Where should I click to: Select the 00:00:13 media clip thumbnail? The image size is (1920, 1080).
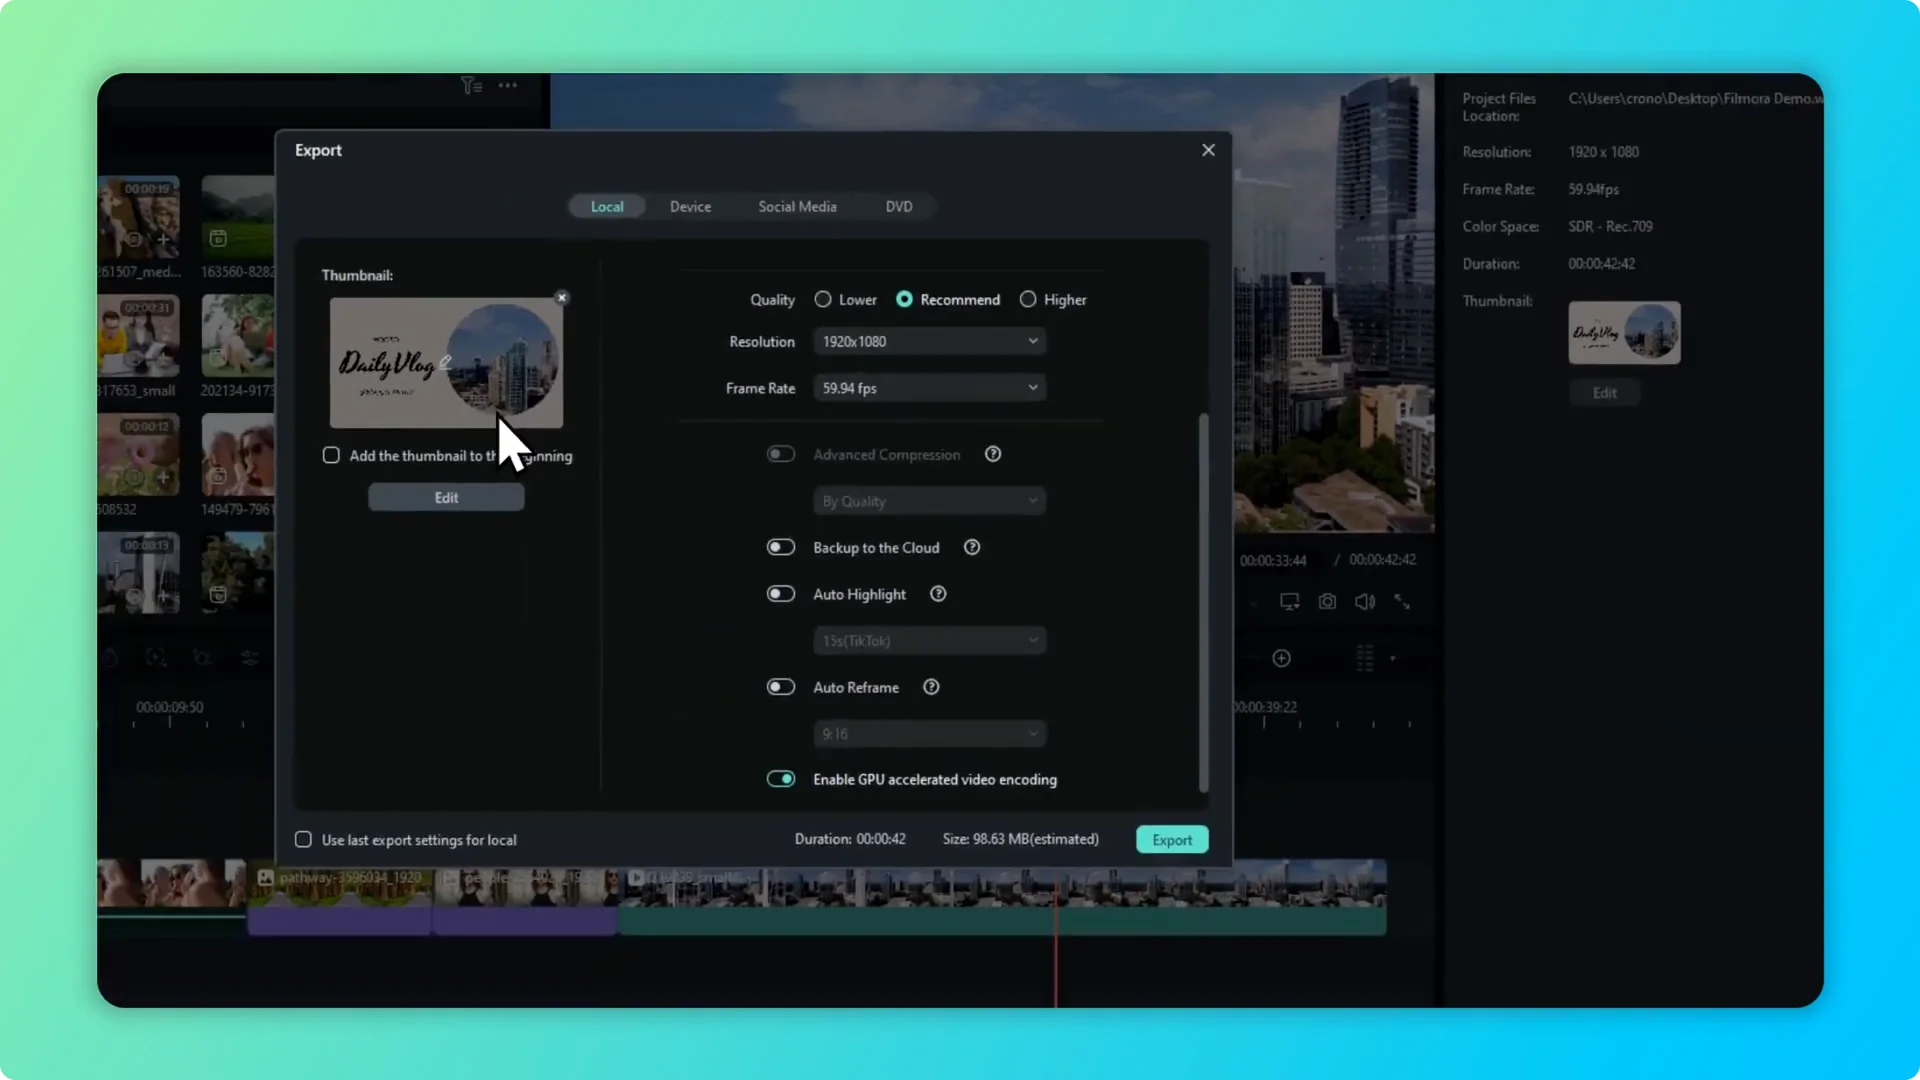point(139,573)
